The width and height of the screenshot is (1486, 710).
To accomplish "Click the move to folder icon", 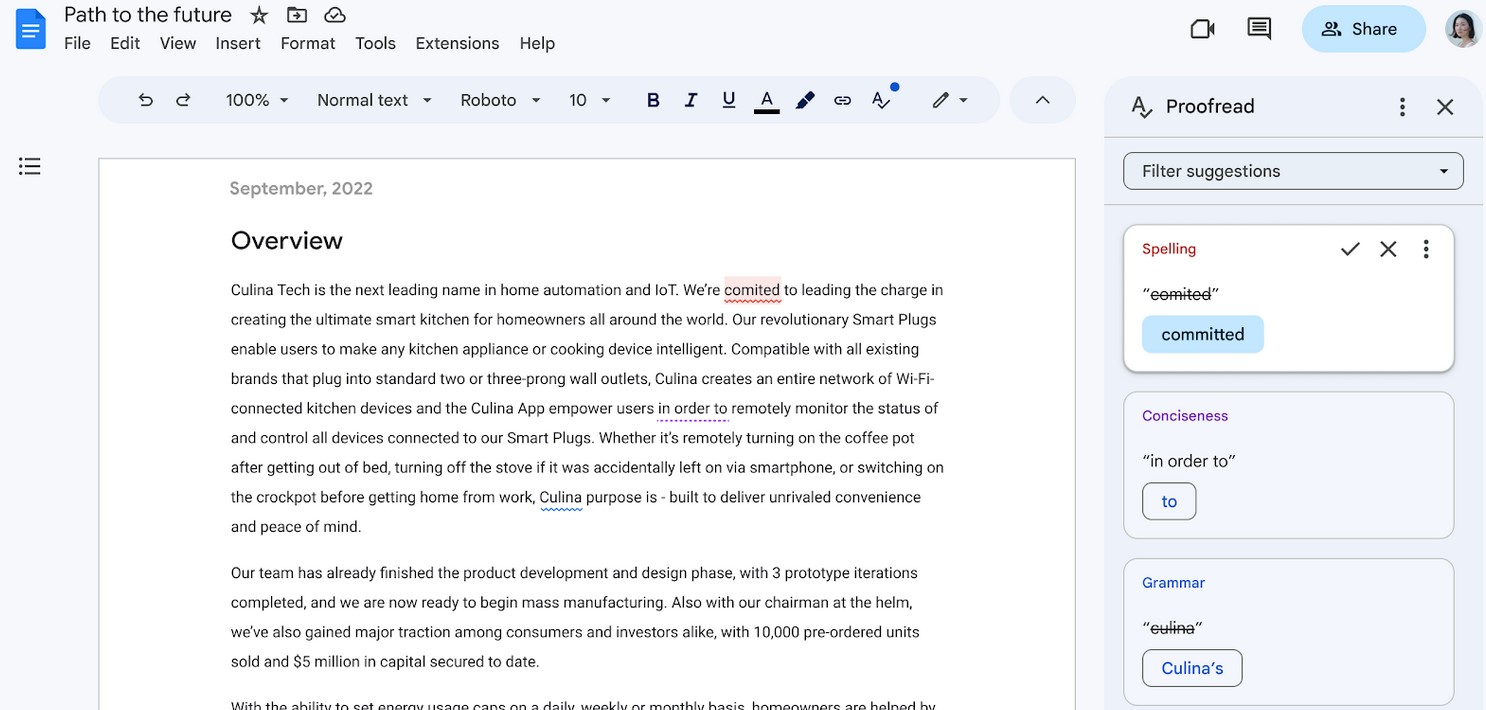I will pyautogui.click(x=297, y=15).
